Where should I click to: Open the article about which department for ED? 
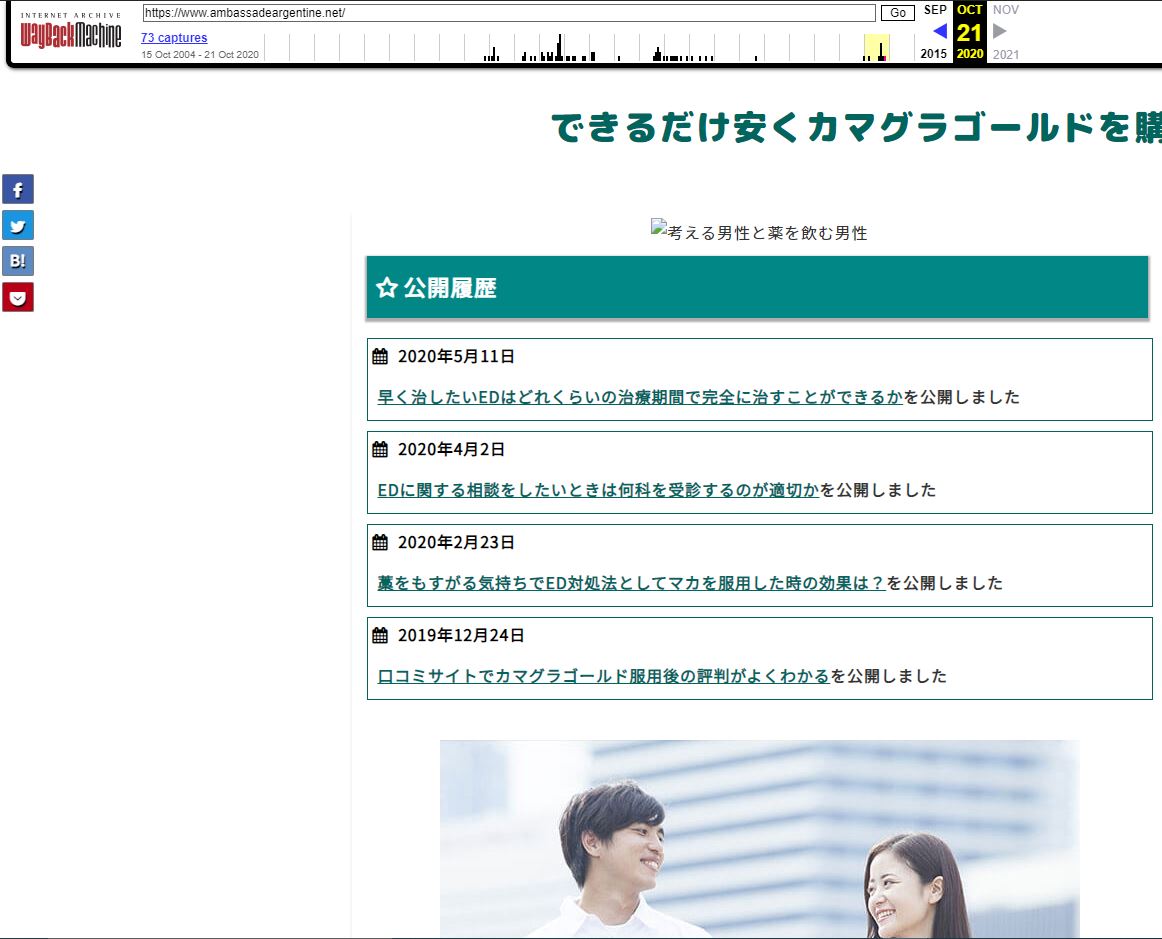tap(598, 490)
